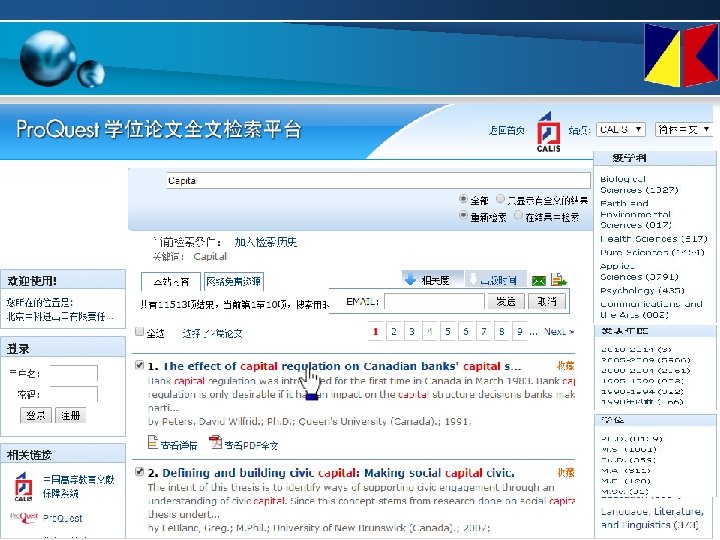The height and width of the screenshot is (540, 720).
Task: Click the 发送 send button
Action: pyautogui.click(x=506, y=302)
